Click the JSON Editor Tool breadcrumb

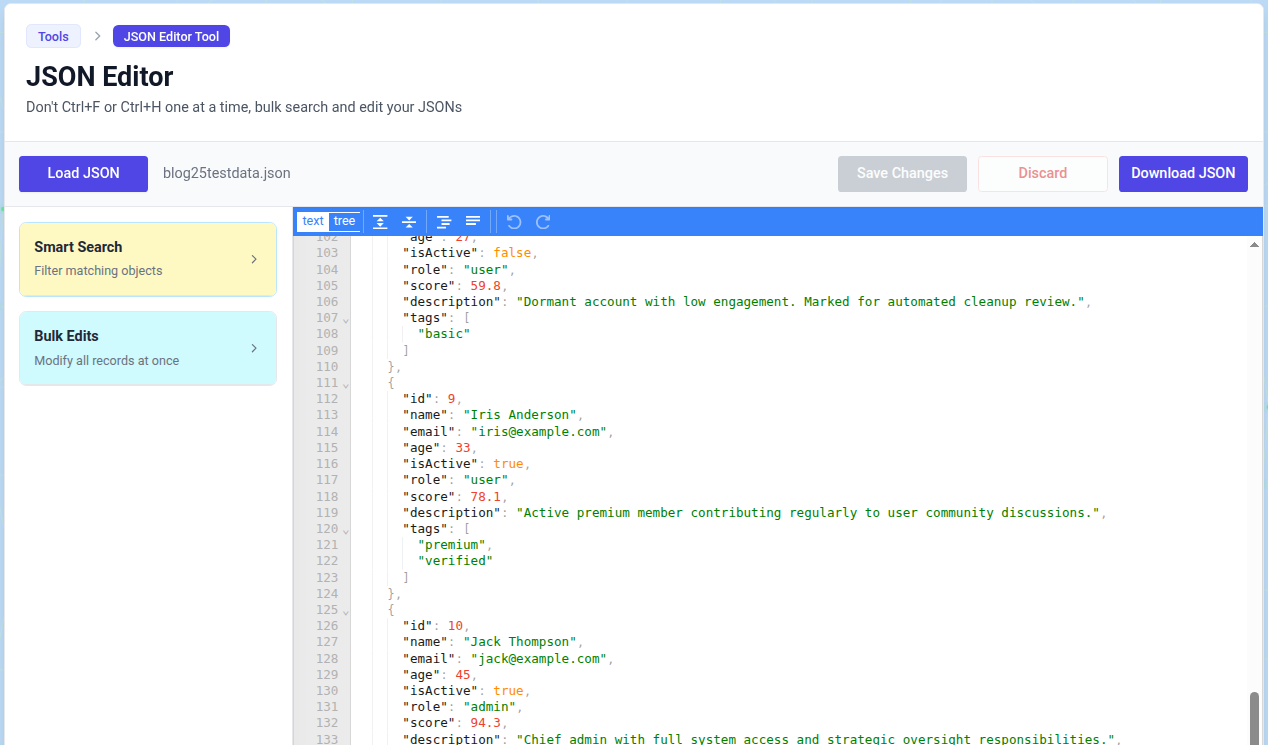[171, 37]
